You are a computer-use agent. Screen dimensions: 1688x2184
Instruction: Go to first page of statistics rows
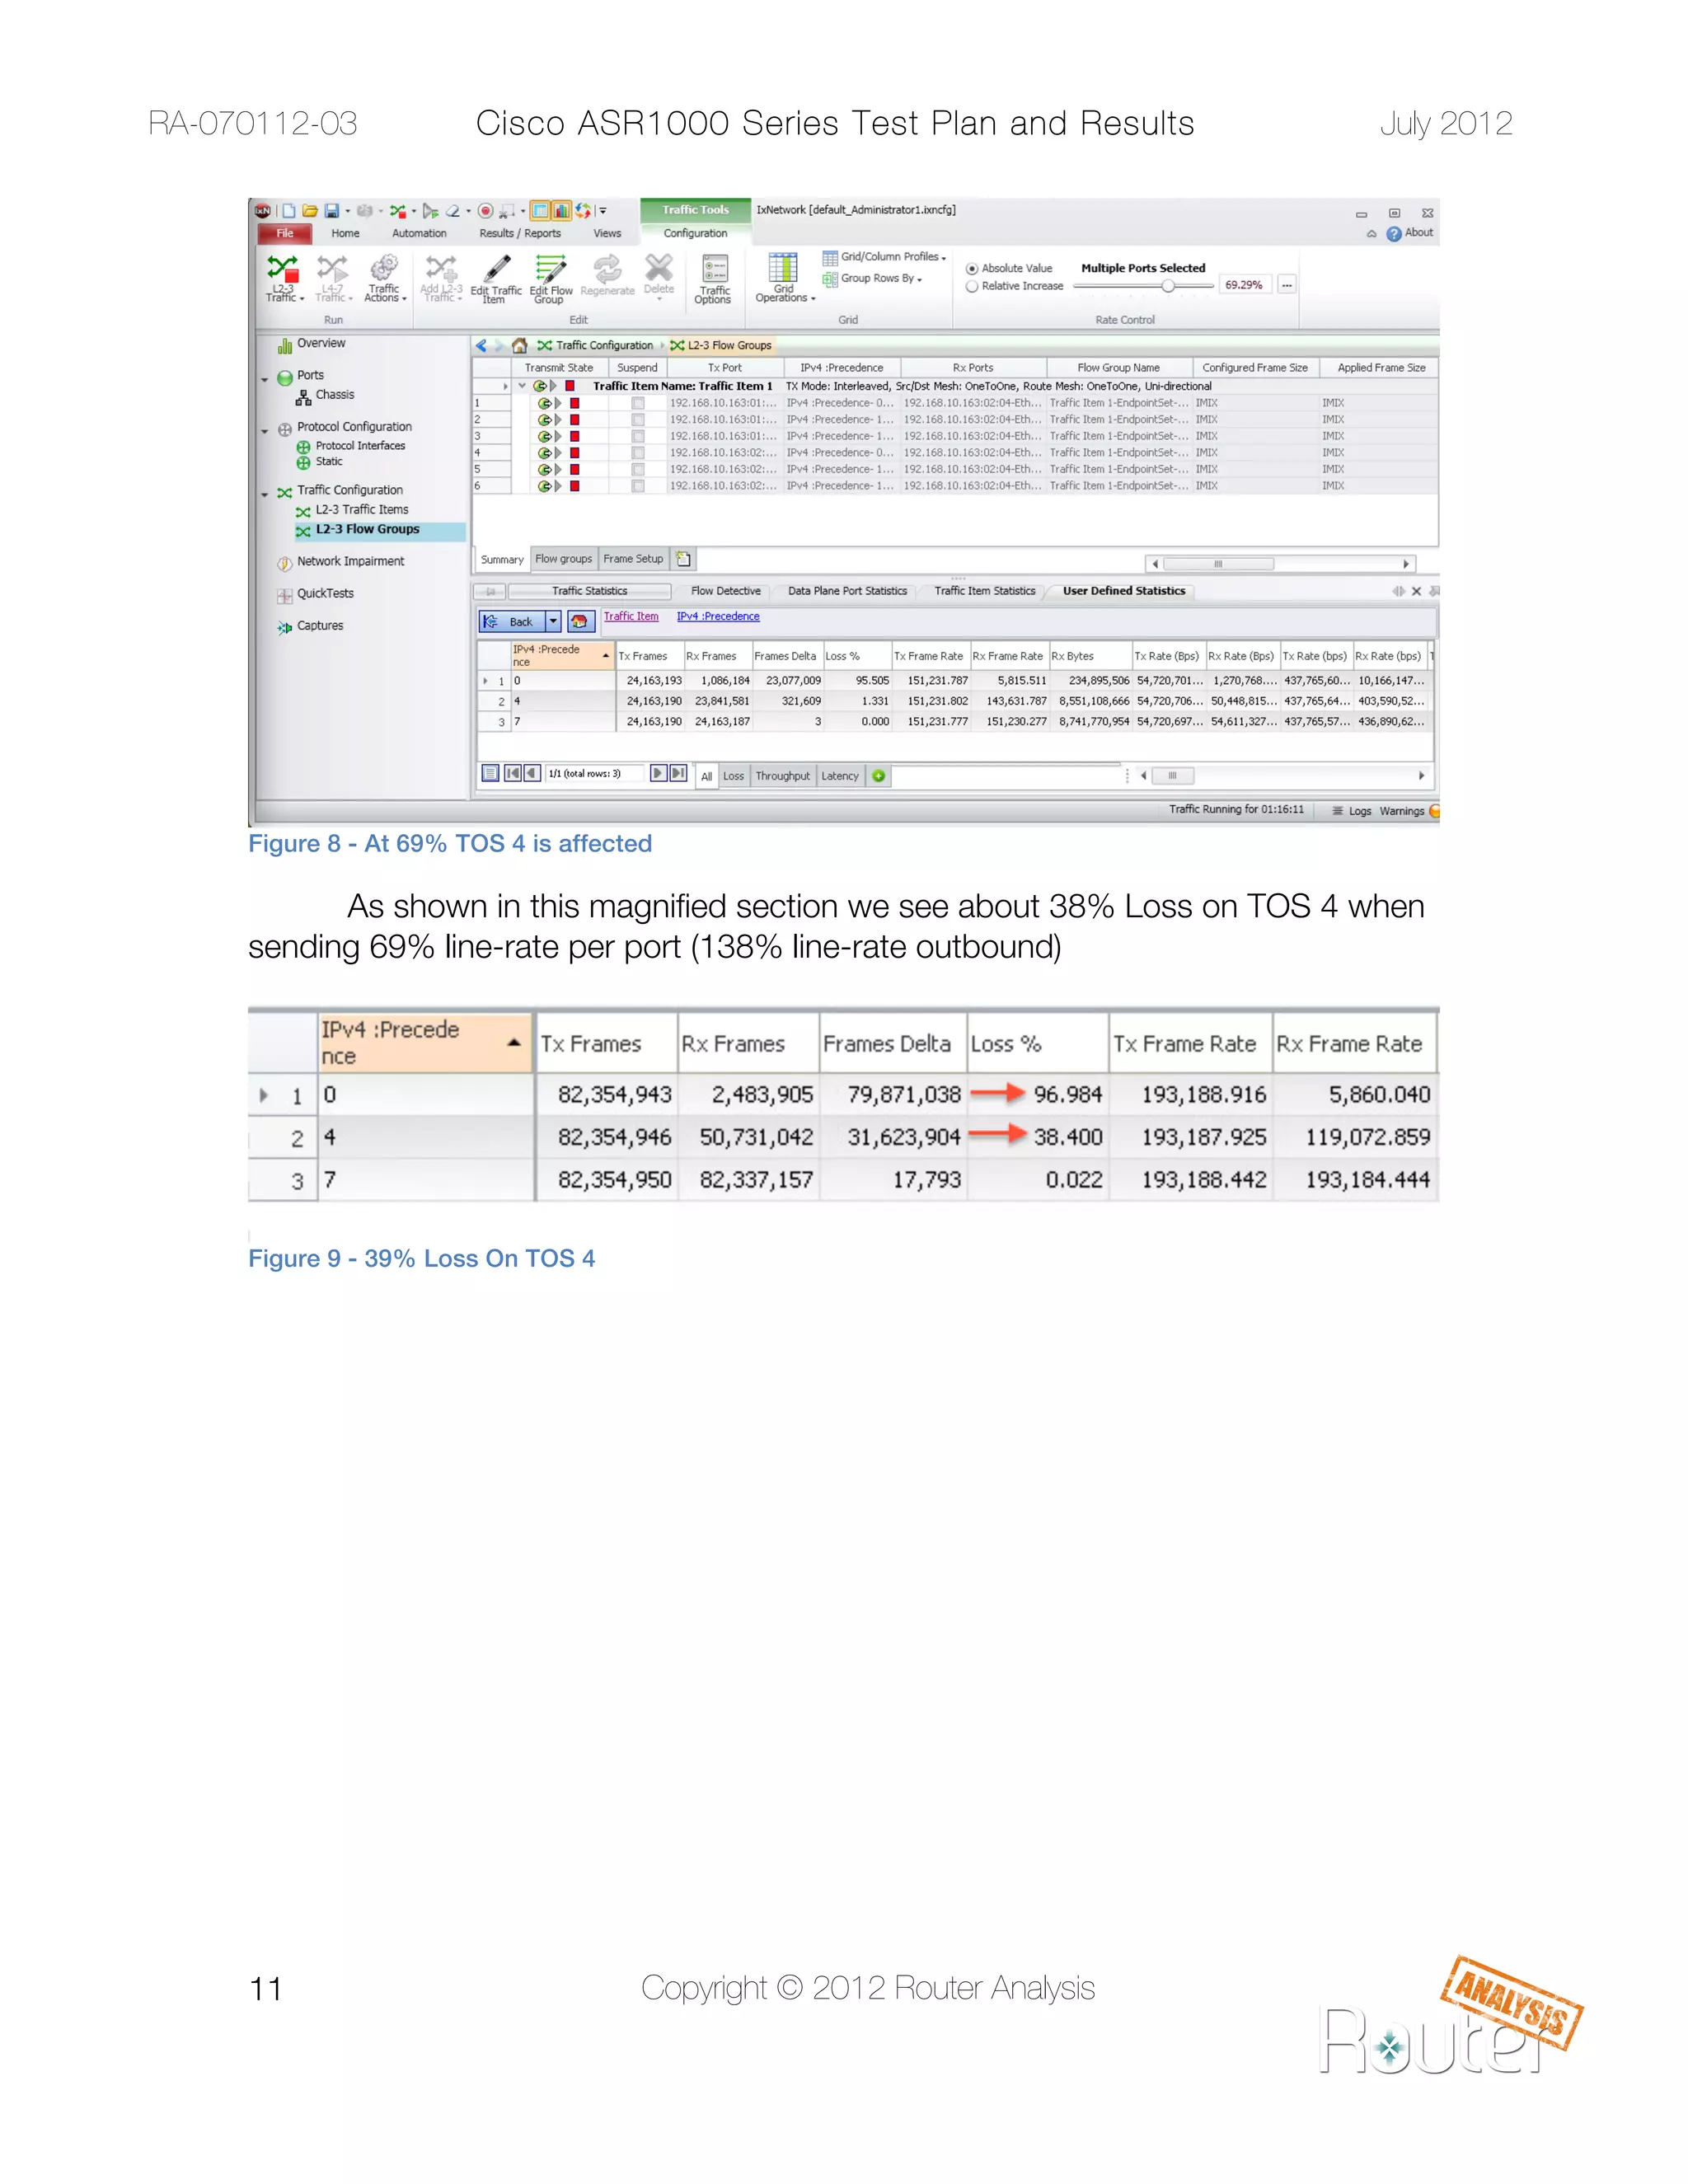tap(512, 773)
